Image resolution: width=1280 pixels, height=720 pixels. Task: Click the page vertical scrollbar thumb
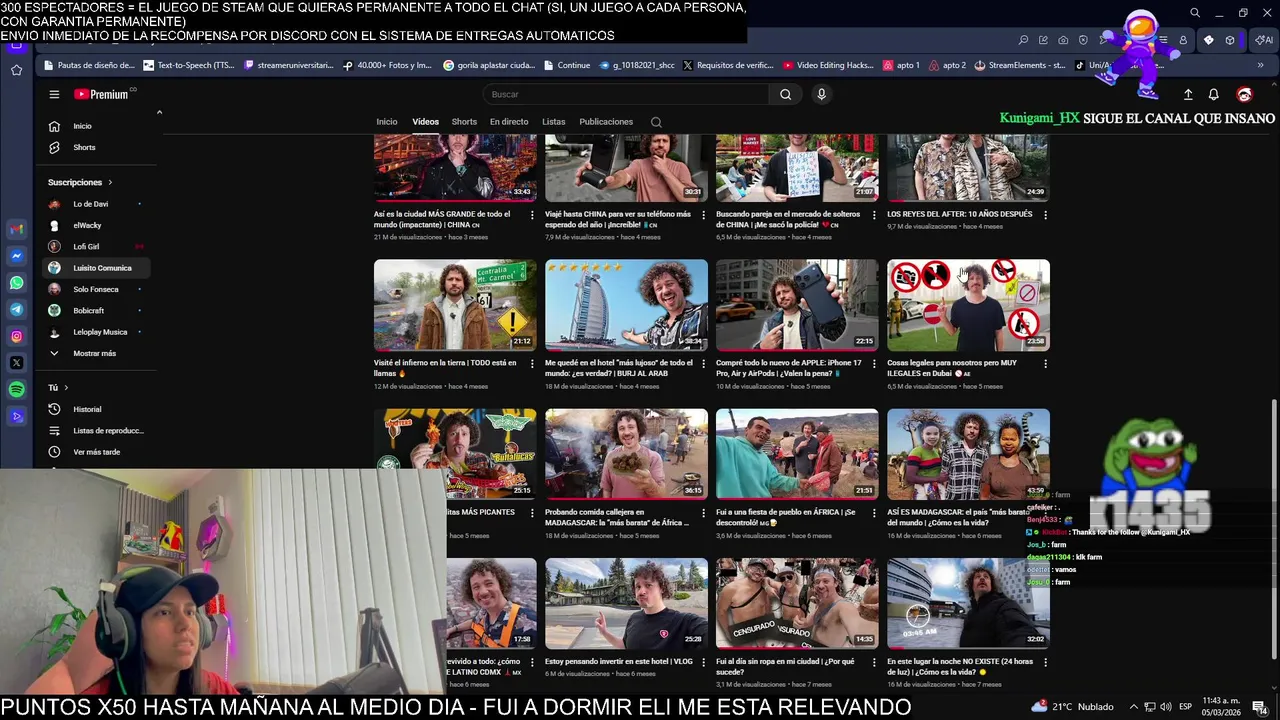1274,530
